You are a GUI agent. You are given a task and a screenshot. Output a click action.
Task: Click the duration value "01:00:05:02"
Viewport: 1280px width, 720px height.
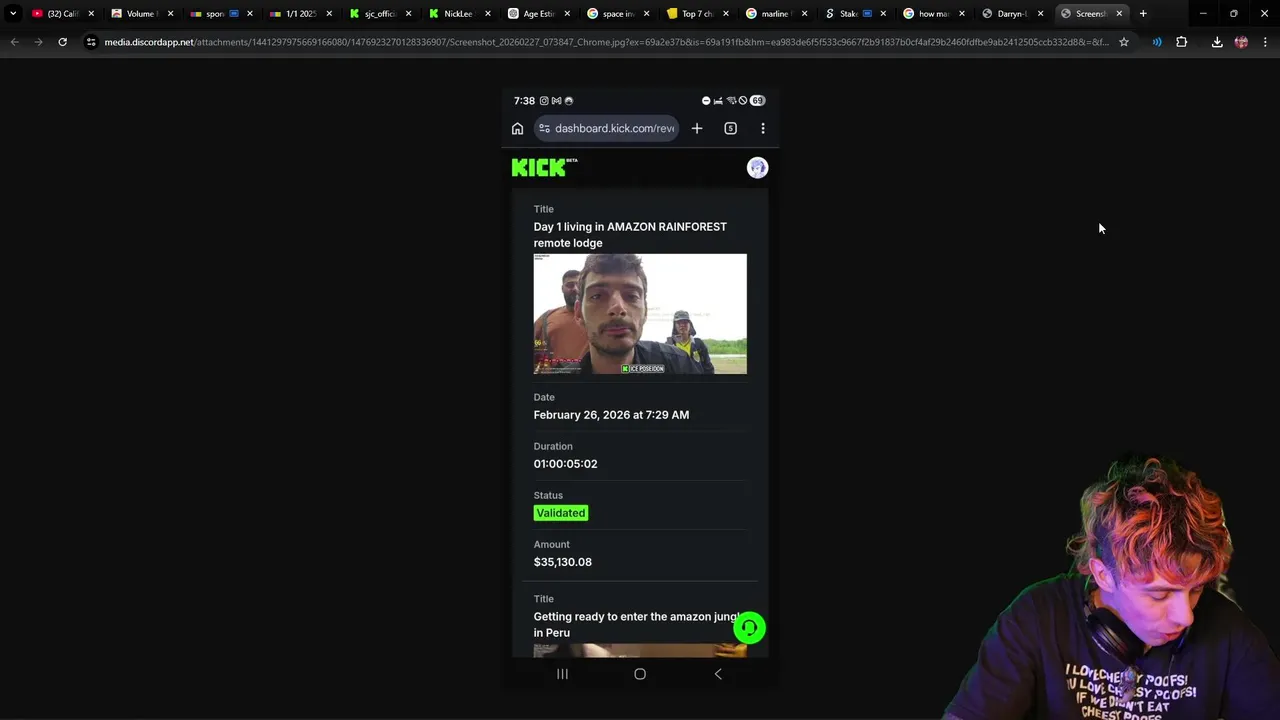(x=565, y=464)
